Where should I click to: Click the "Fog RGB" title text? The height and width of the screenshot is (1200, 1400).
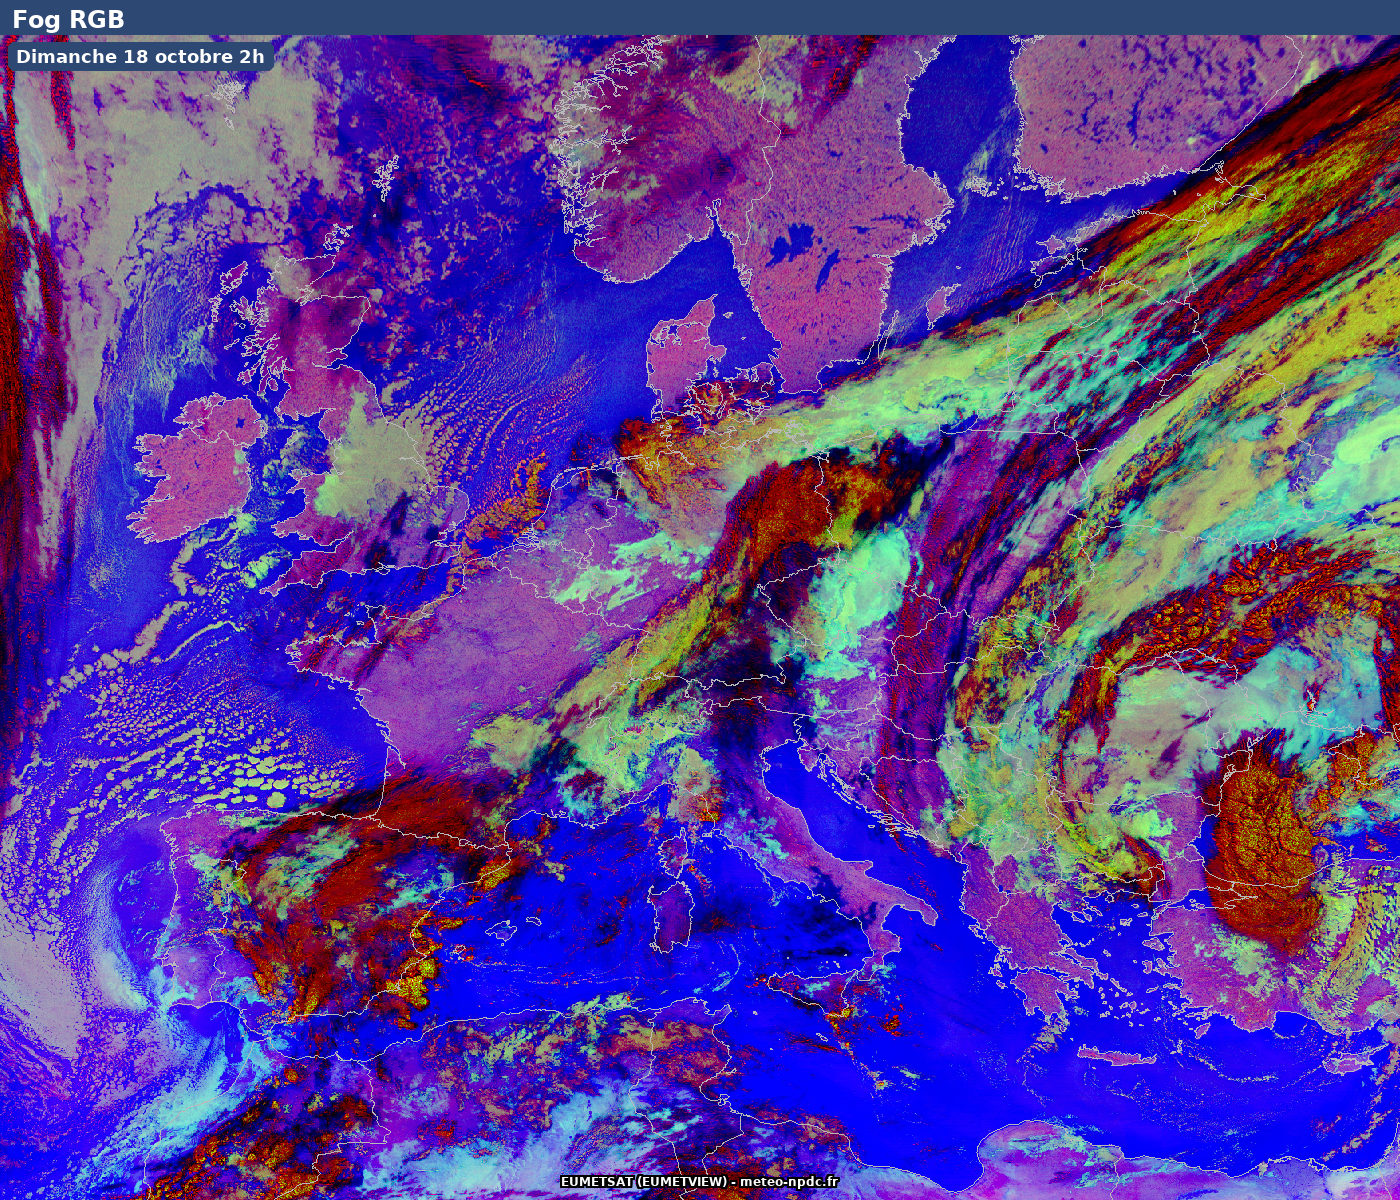(x=68, y=18)
